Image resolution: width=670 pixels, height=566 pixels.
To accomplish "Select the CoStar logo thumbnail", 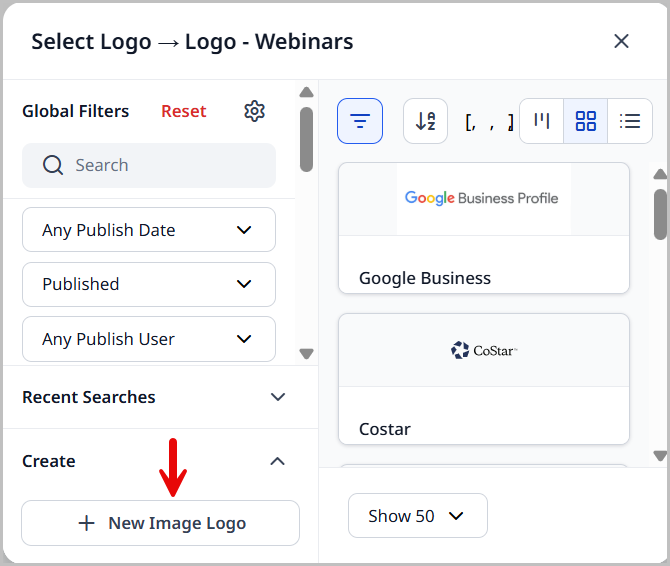I will [484, 350].
